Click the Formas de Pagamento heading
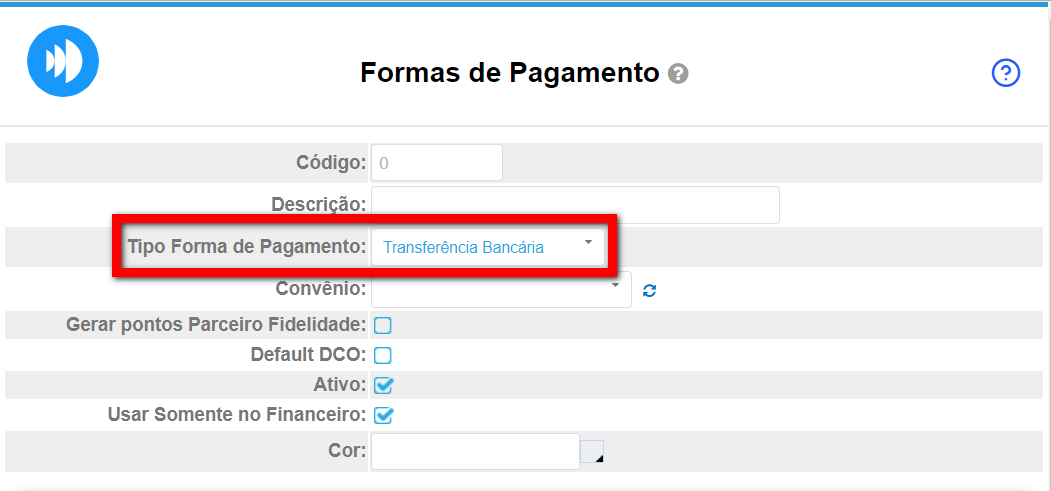Image resolution: width=1051 pixels, height=491 pixels. click(x=510, y=74)
